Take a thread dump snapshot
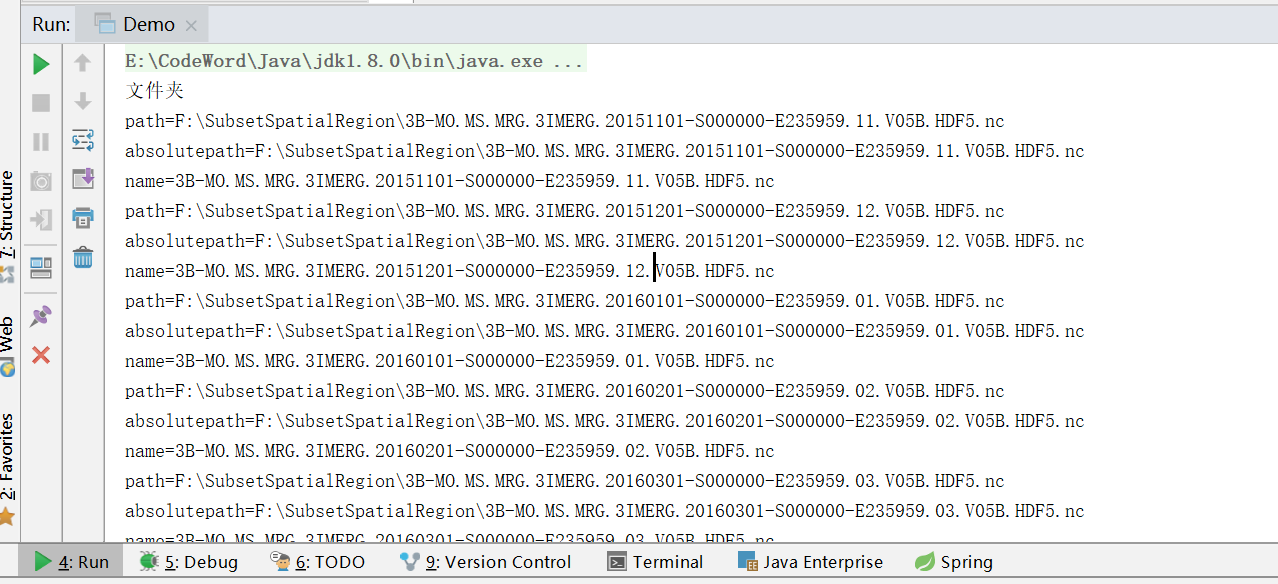This screenshot has height=584, width=1278. tap(41, 179)
